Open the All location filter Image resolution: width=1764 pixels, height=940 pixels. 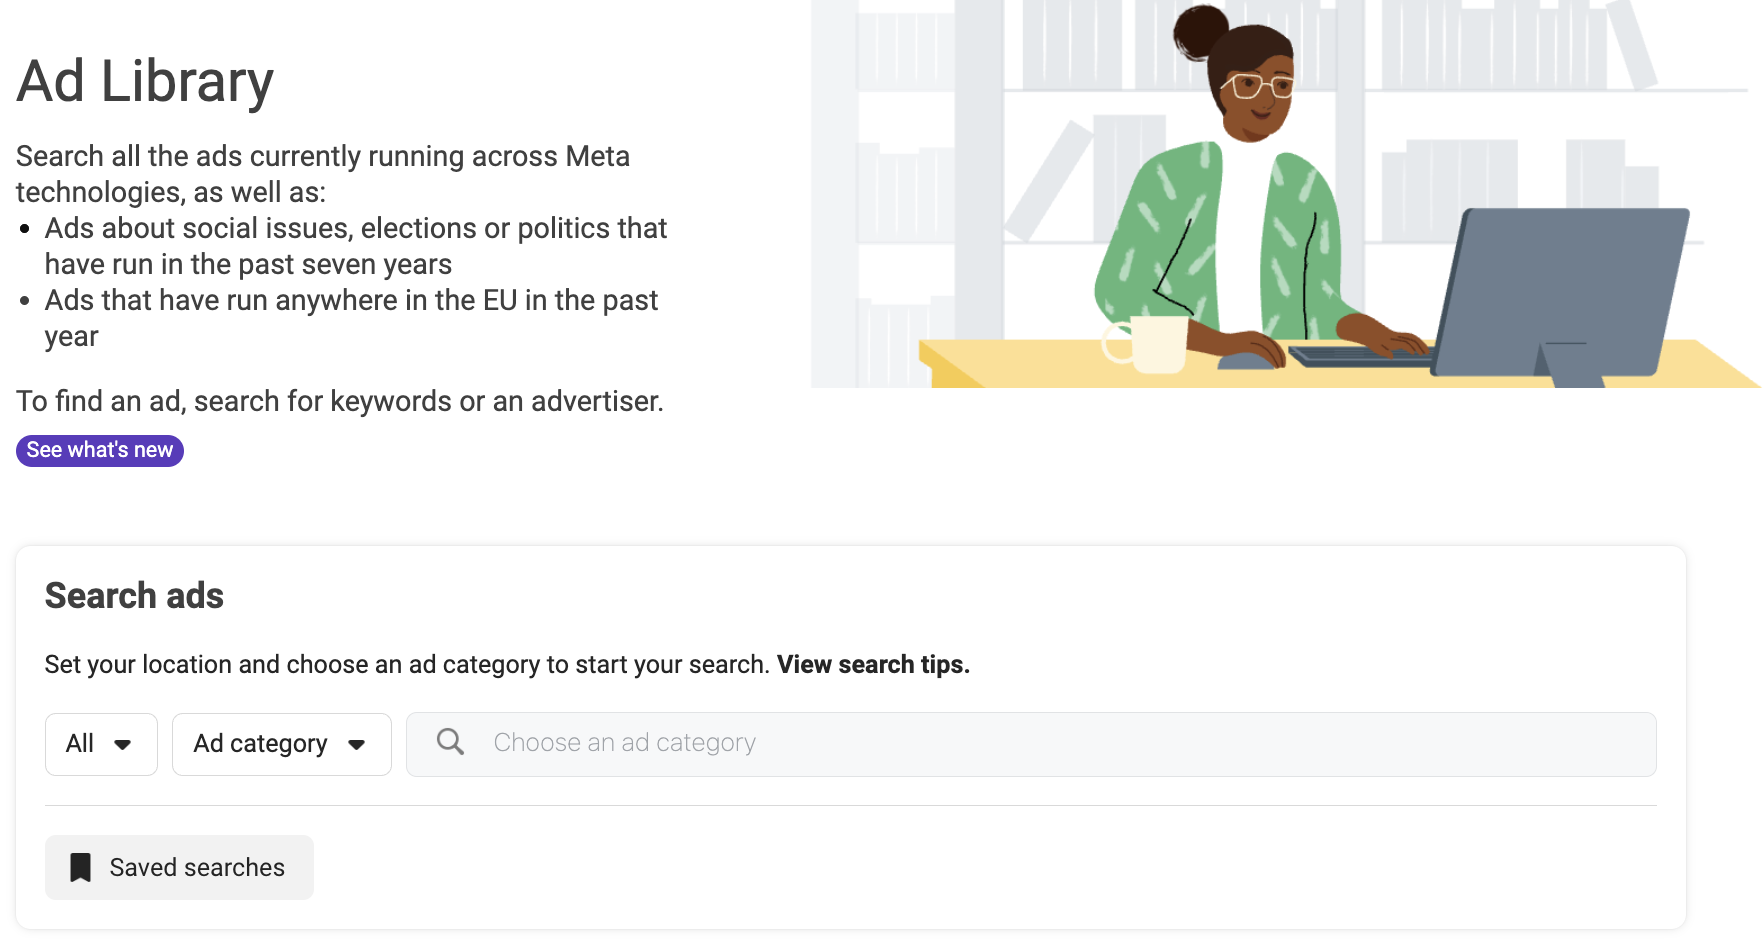[100, 744]
